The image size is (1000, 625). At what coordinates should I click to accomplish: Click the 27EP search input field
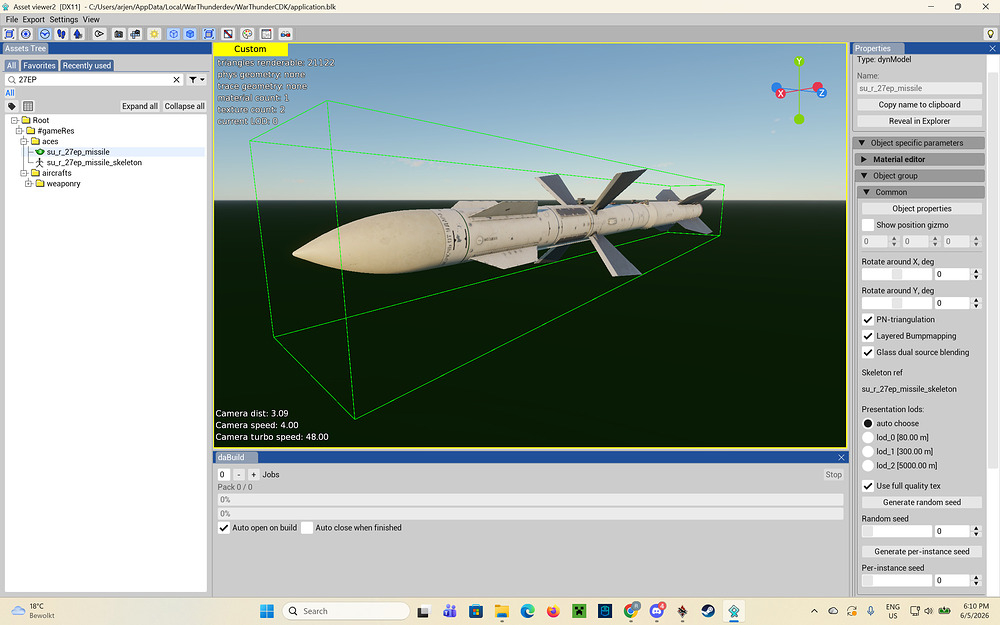(x=93, y=80)
